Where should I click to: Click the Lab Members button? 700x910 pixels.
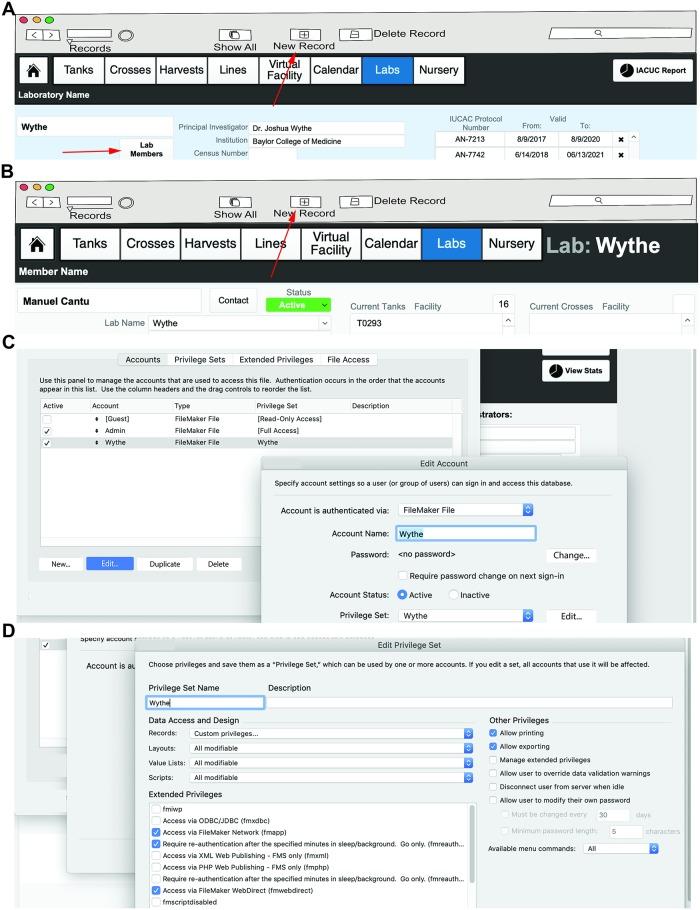146,149
